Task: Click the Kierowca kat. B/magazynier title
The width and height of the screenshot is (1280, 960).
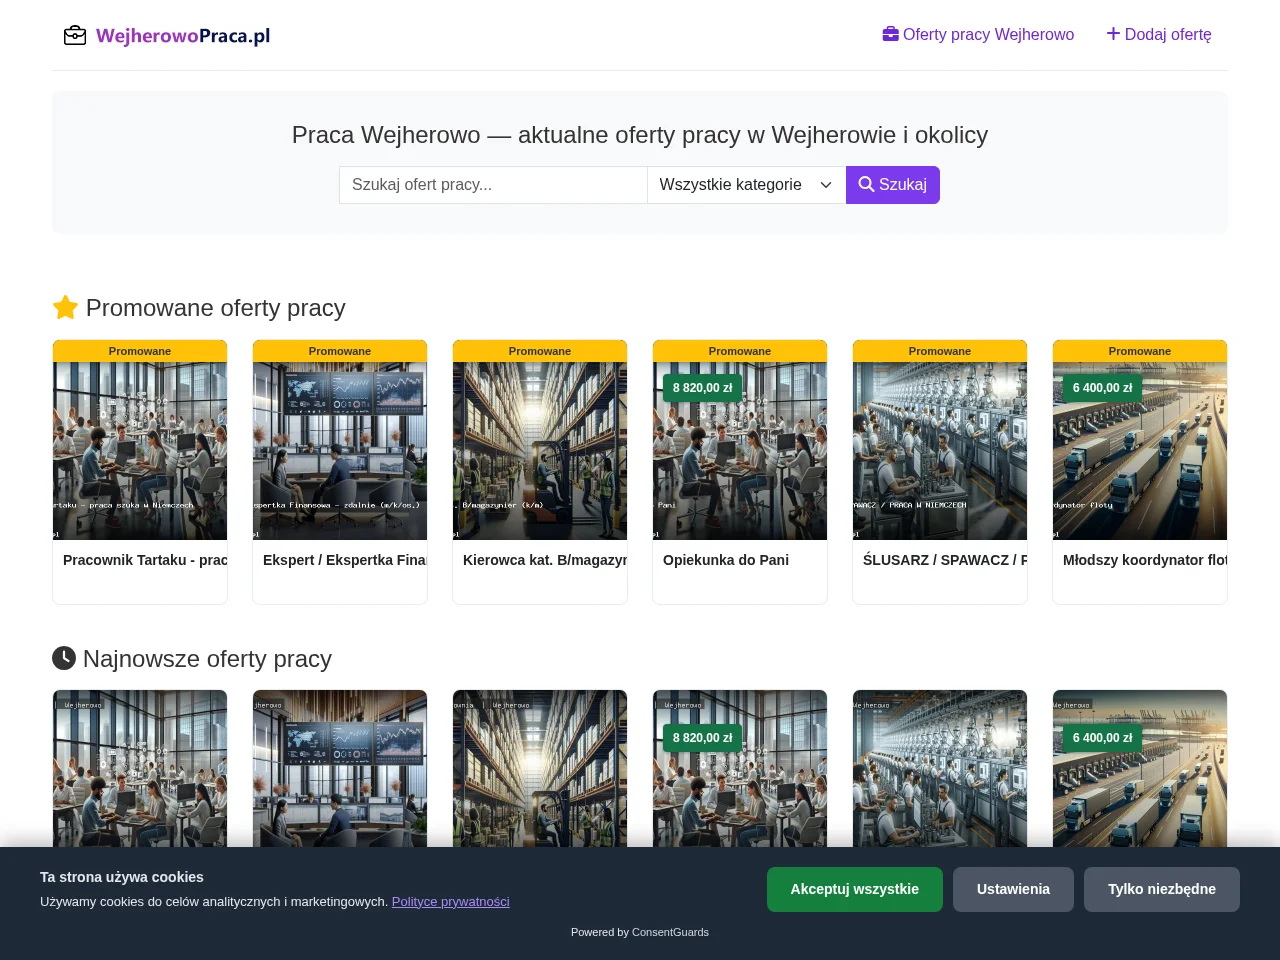Action: (545, 560)
